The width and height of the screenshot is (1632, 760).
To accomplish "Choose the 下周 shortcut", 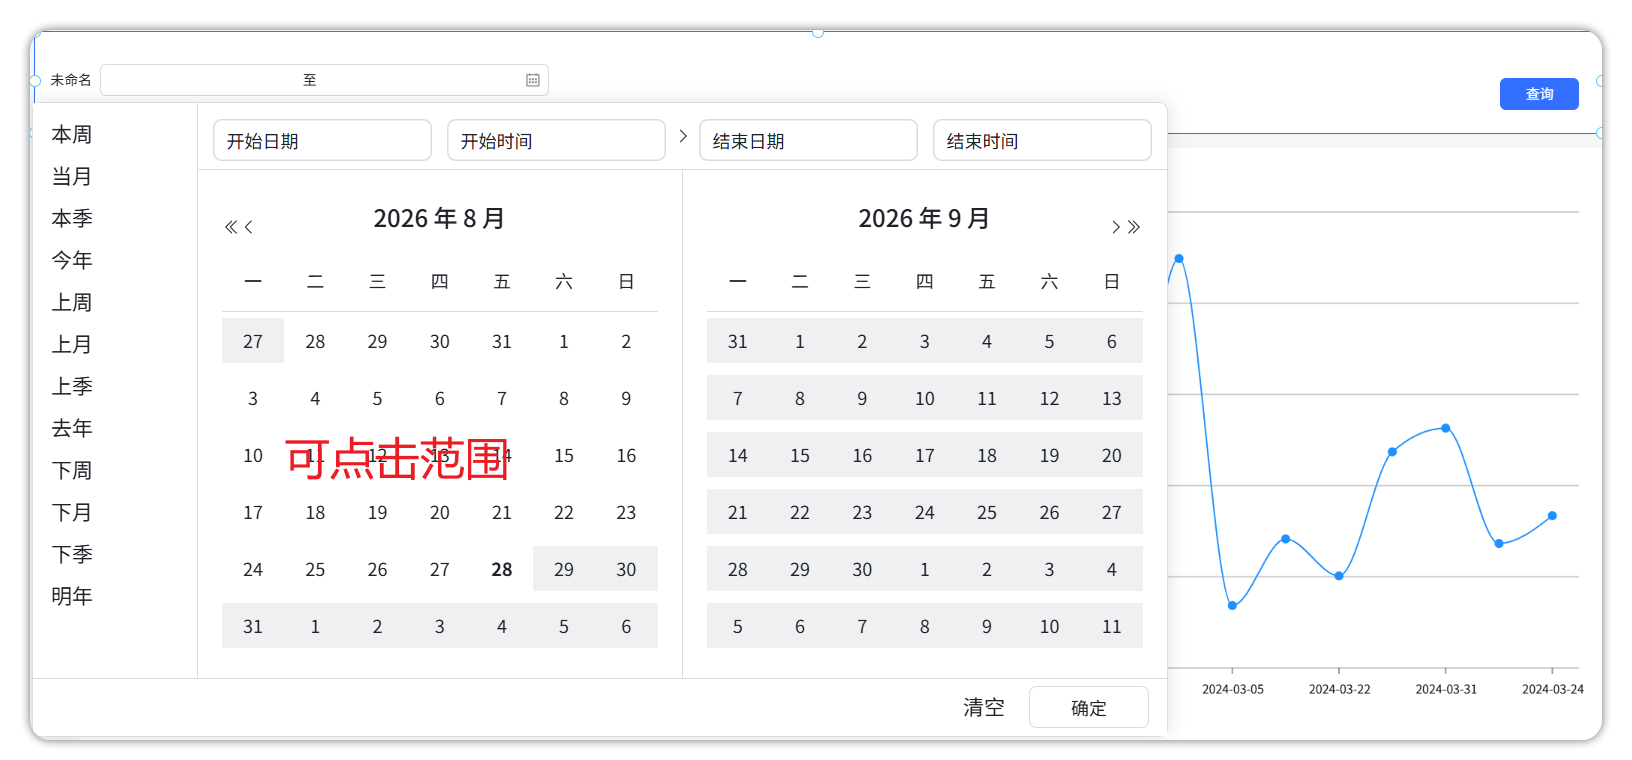I will click(72, 470).
